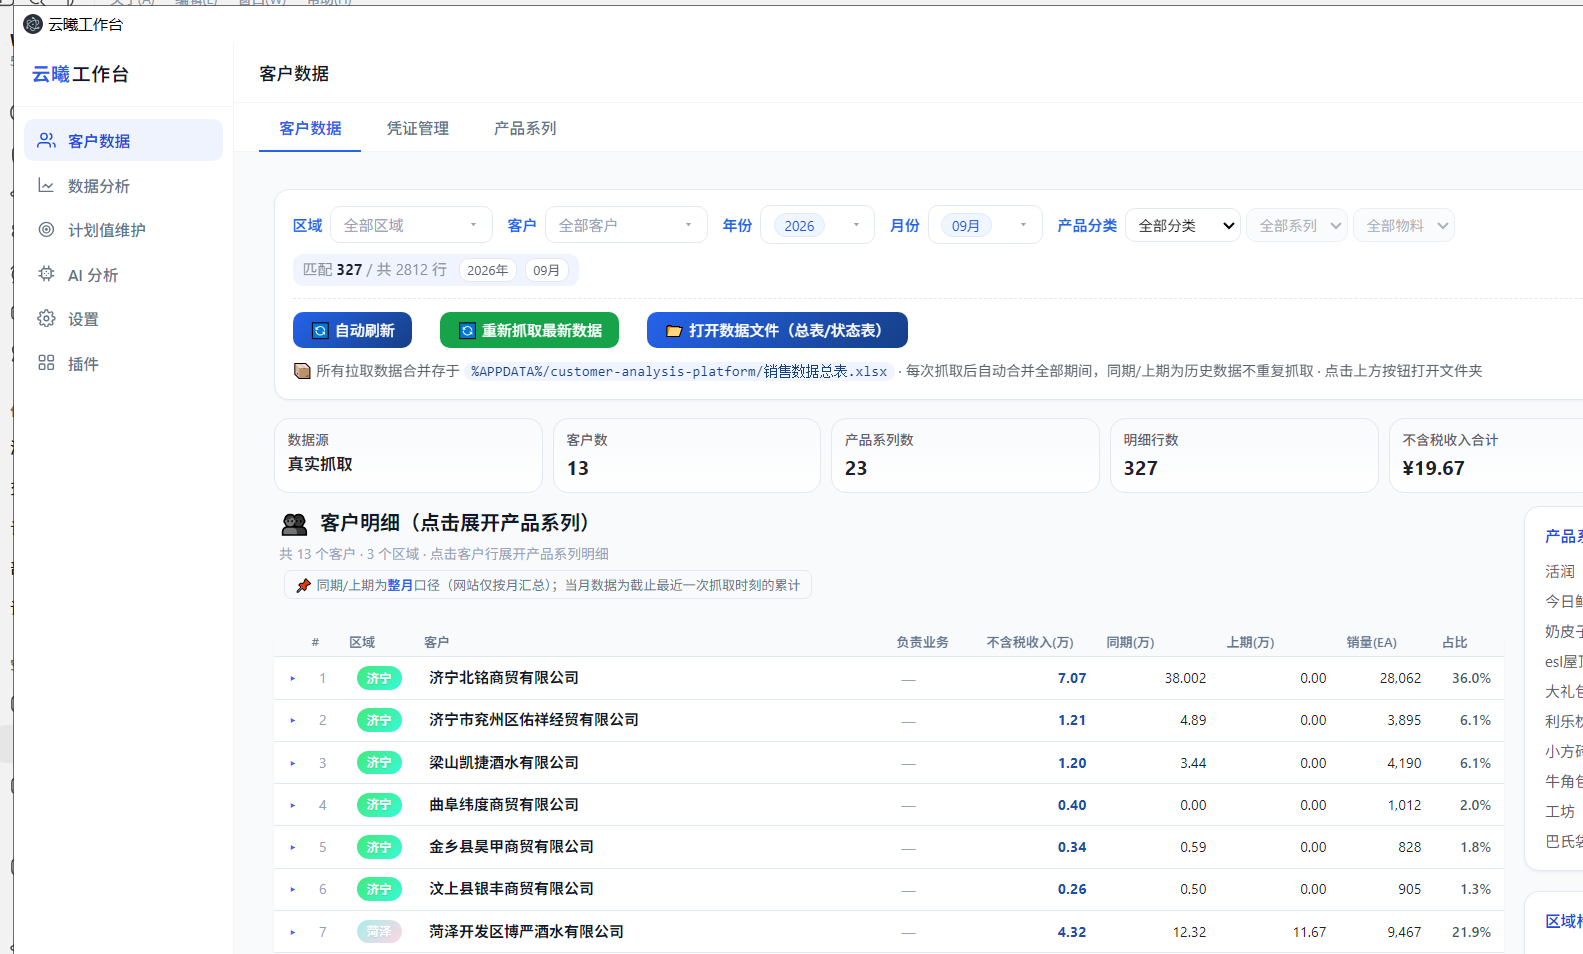
Task: Click the 重新抓取最新数据 button
Action: tap(529, 330)
